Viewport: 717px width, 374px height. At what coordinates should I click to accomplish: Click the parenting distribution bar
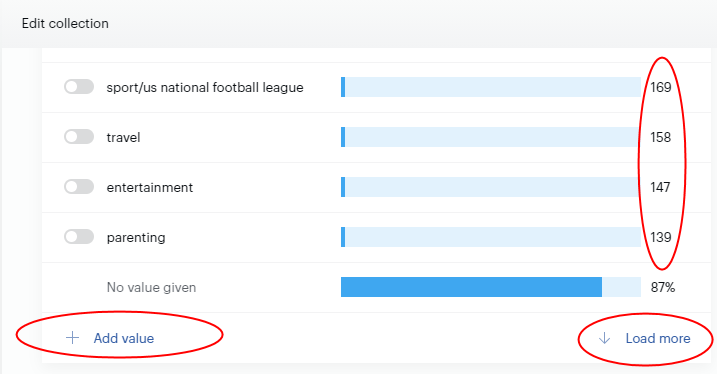pyautogui.click(x=491, y=237)
